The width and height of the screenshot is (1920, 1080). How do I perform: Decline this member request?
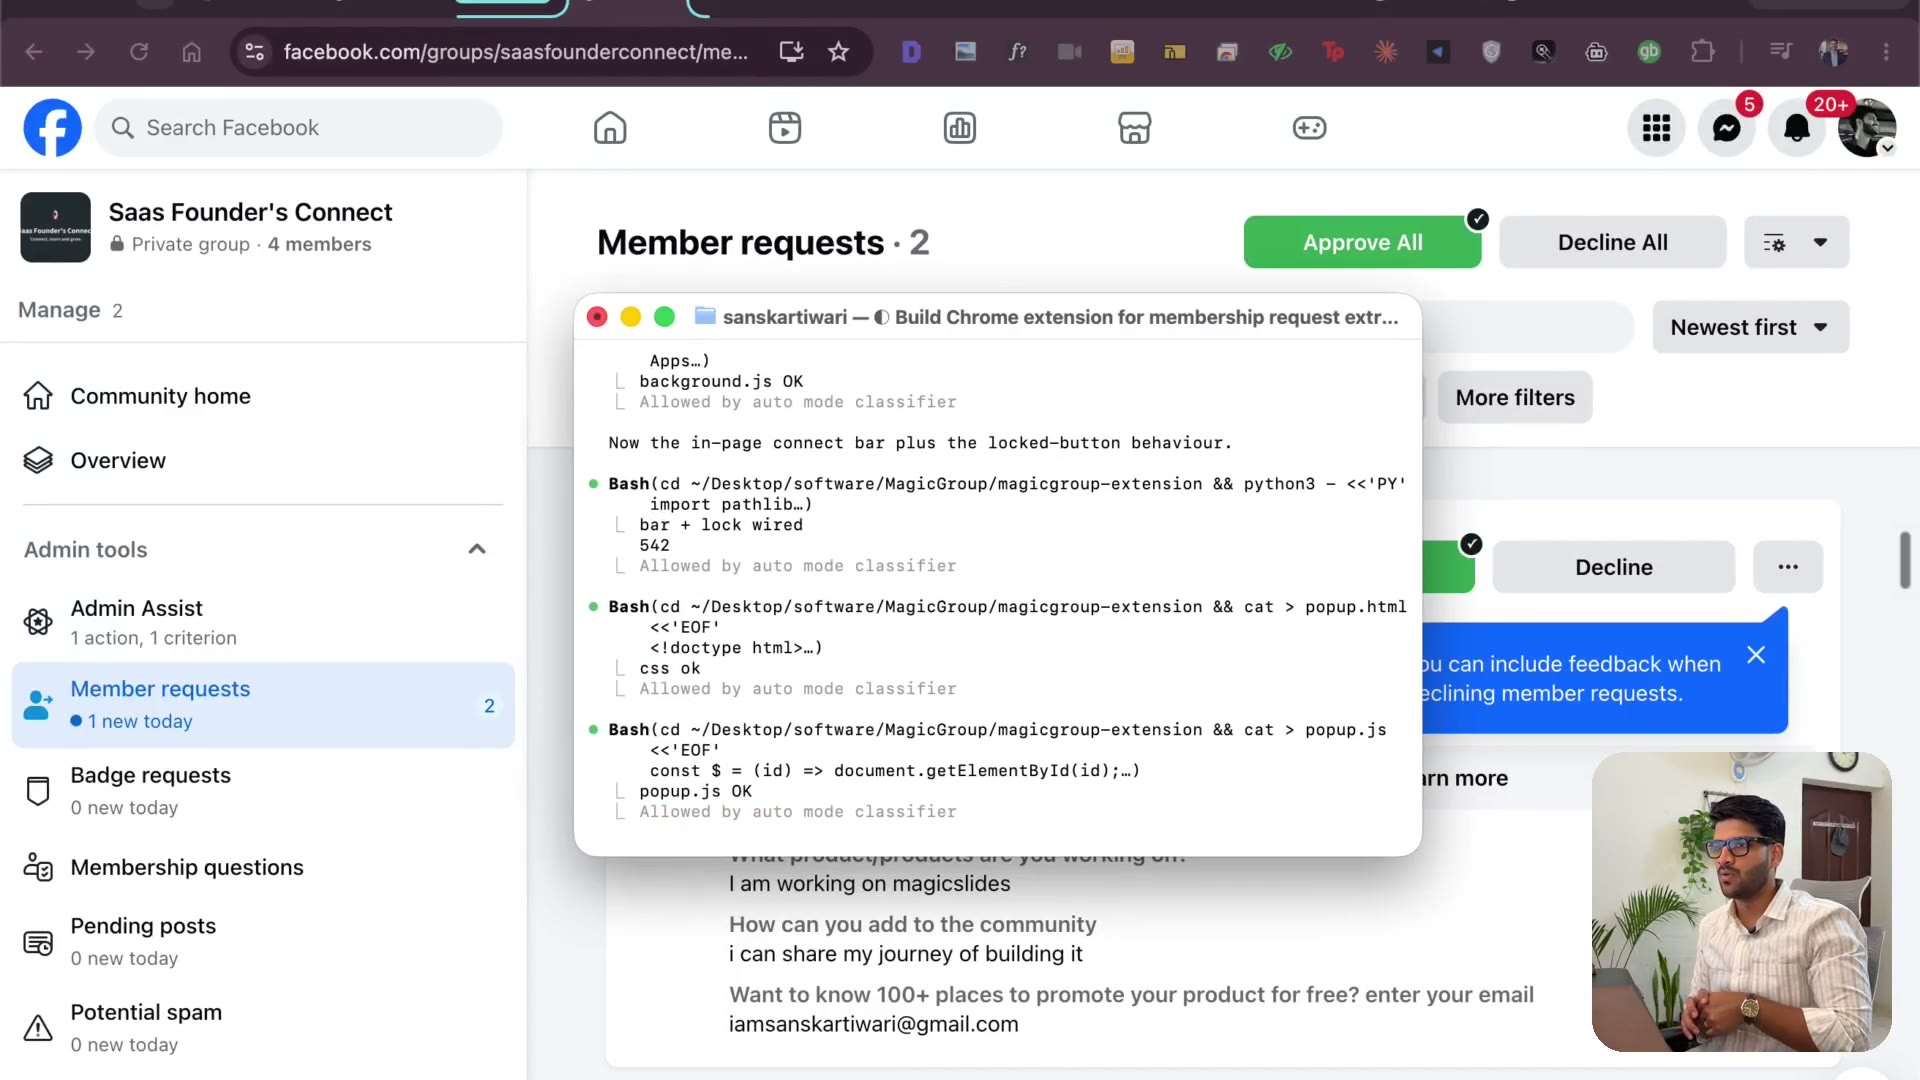[x=1613, y=567]
